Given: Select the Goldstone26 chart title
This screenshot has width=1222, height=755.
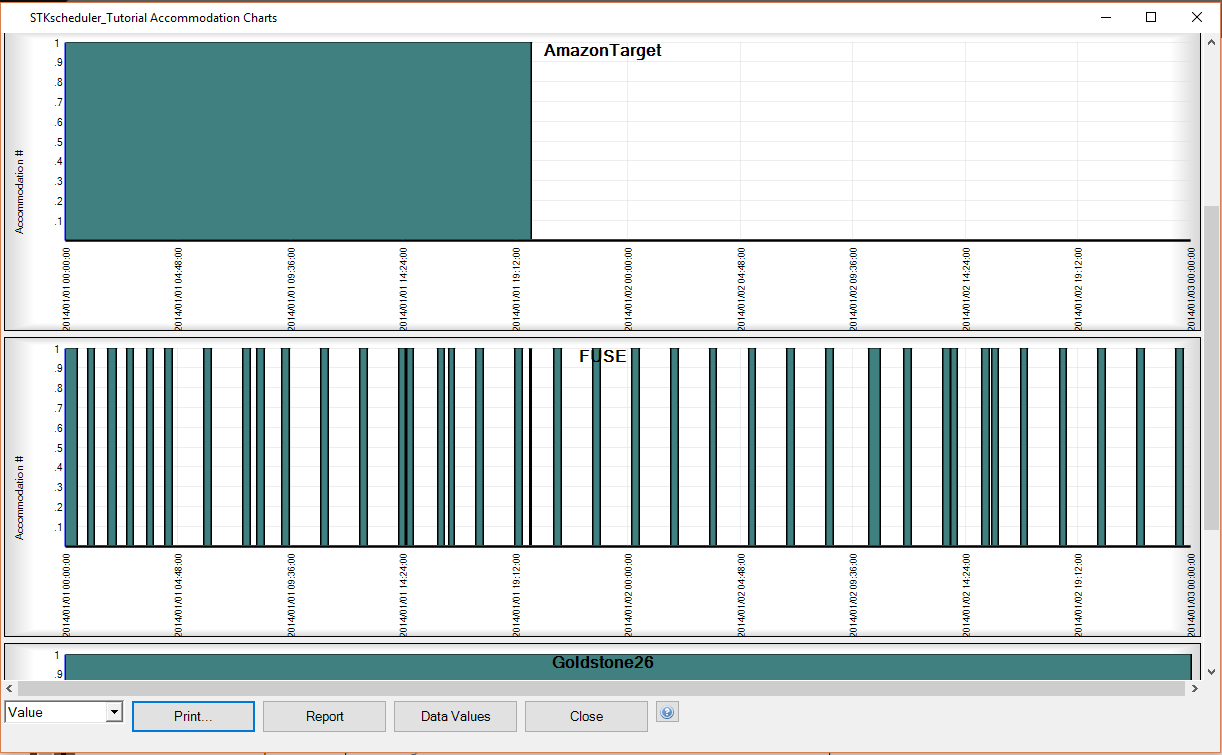Looking at the screenshot, I should point(602,662).
